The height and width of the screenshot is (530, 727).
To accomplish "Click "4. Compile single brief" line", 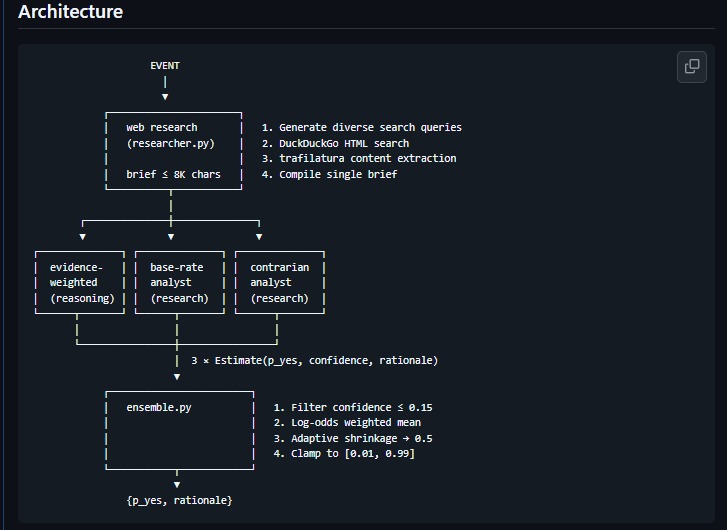I will click(329, 174).
